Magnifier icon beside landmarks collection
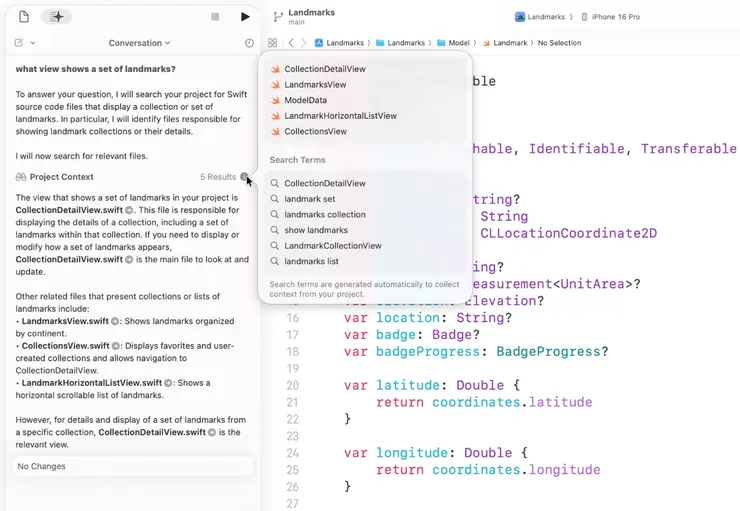Image resolution: width=740 pixels, height=511 pixels. pyautogui.click(x=274, y=214)
